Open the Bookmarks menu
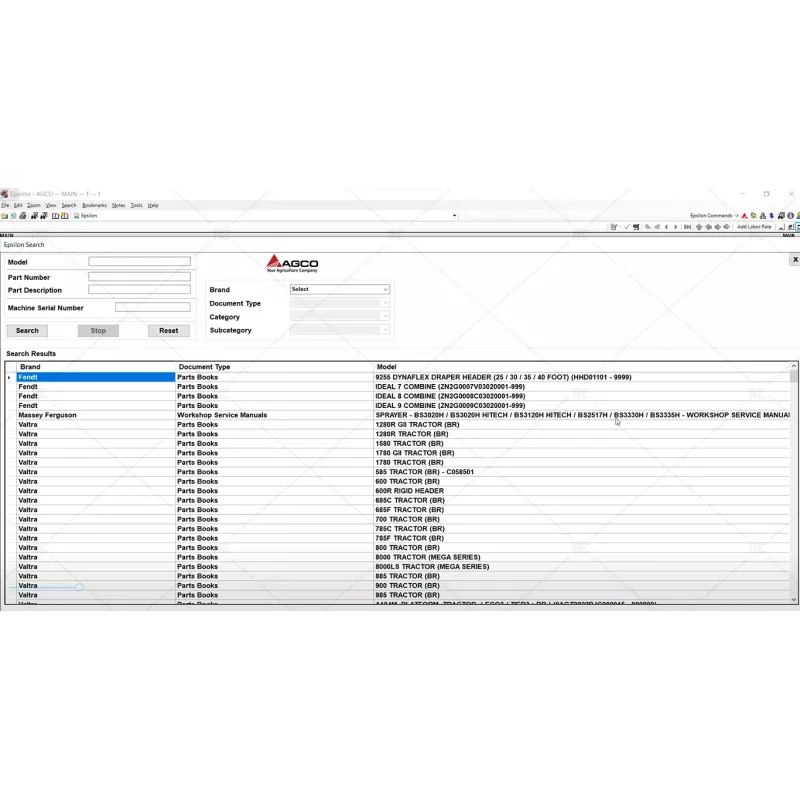The image size is (800, 800). (x=94, y=205)
